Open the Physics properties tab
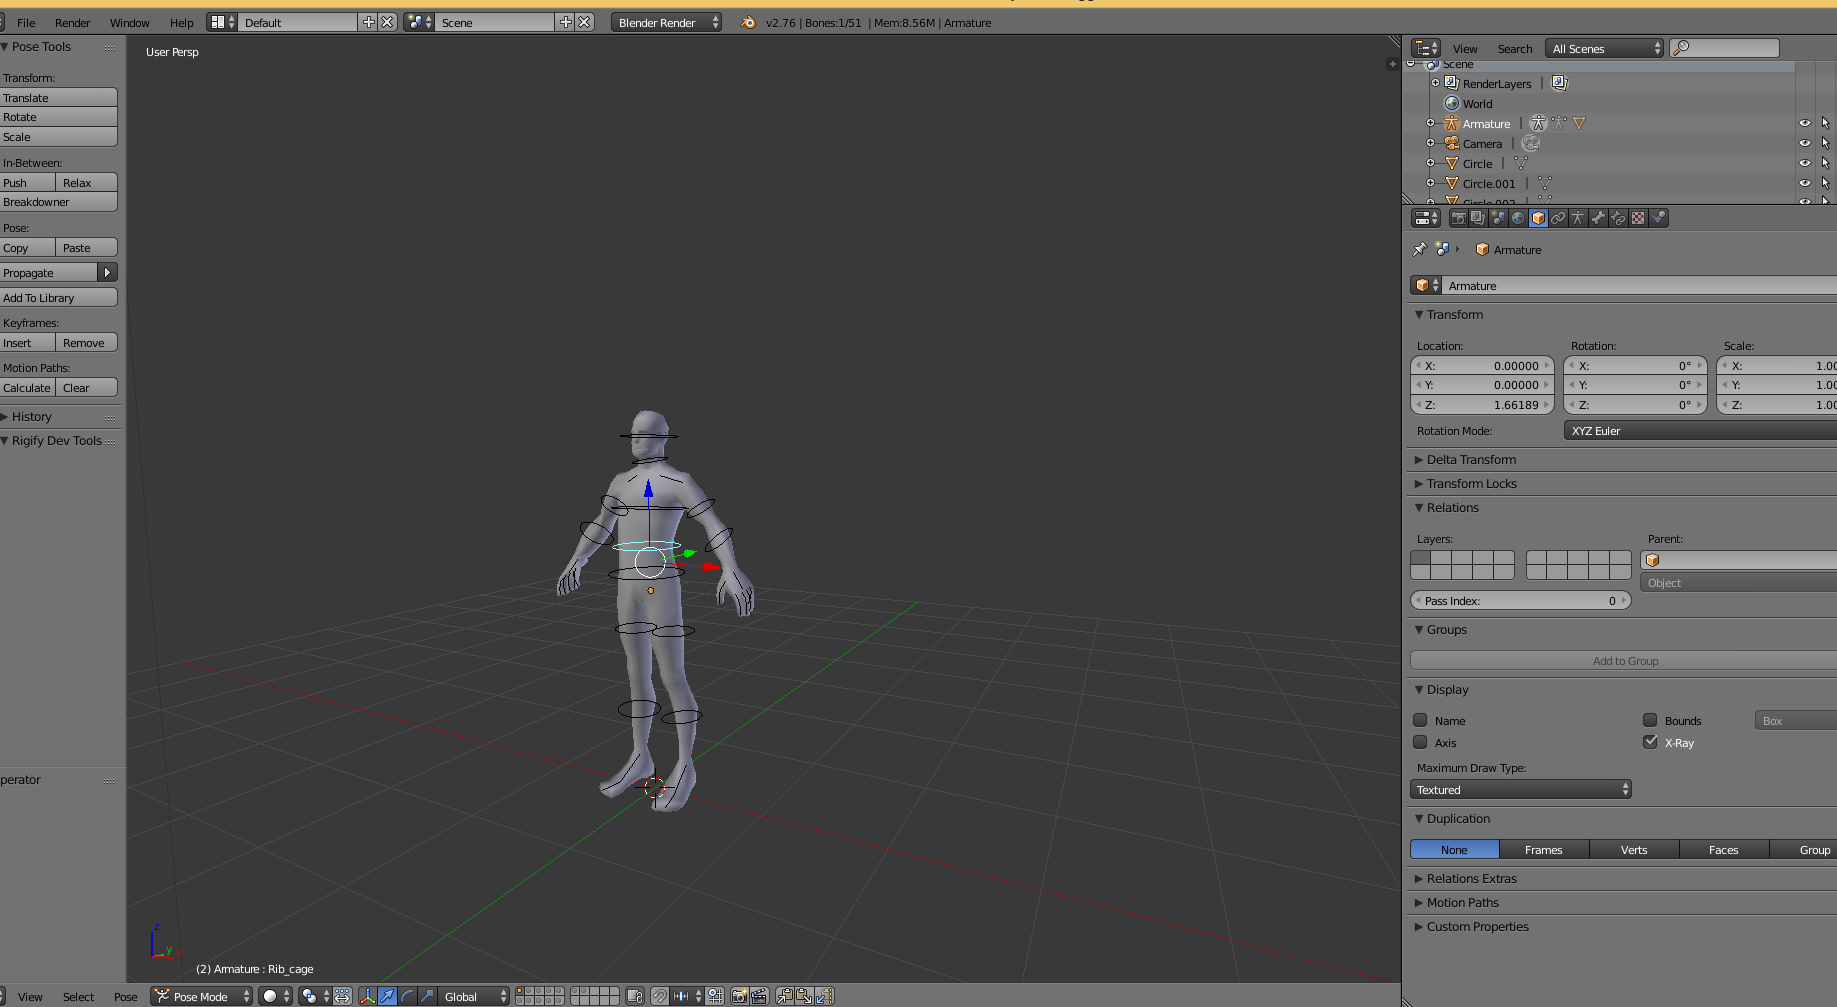1837x1007 pixels. pos(1658,218)
